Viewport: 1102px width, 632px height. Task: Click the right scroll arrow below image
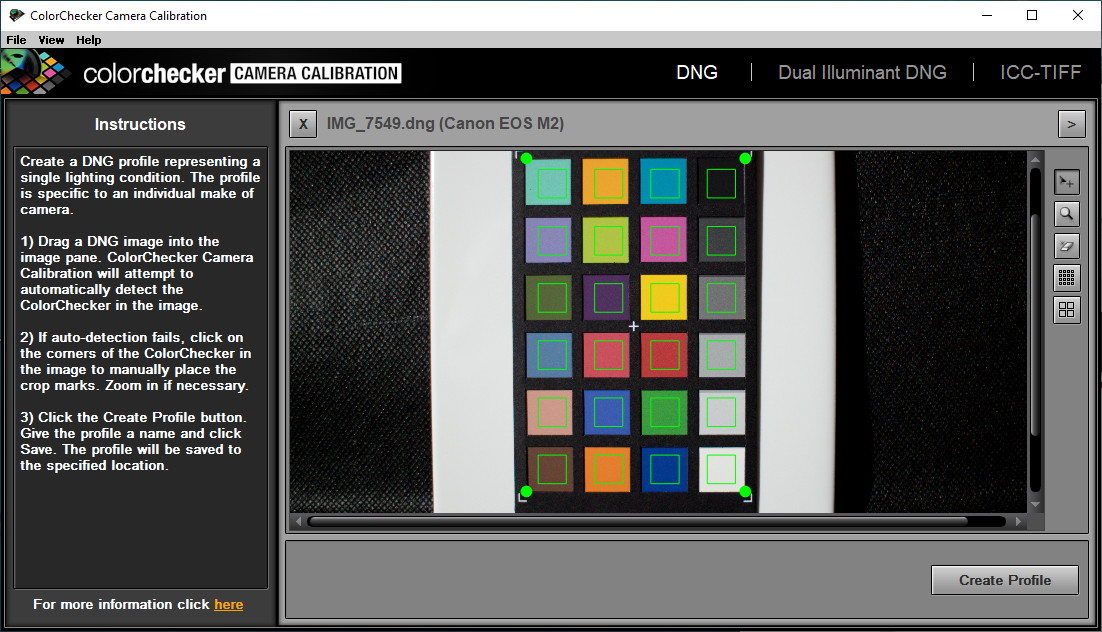1018,522
